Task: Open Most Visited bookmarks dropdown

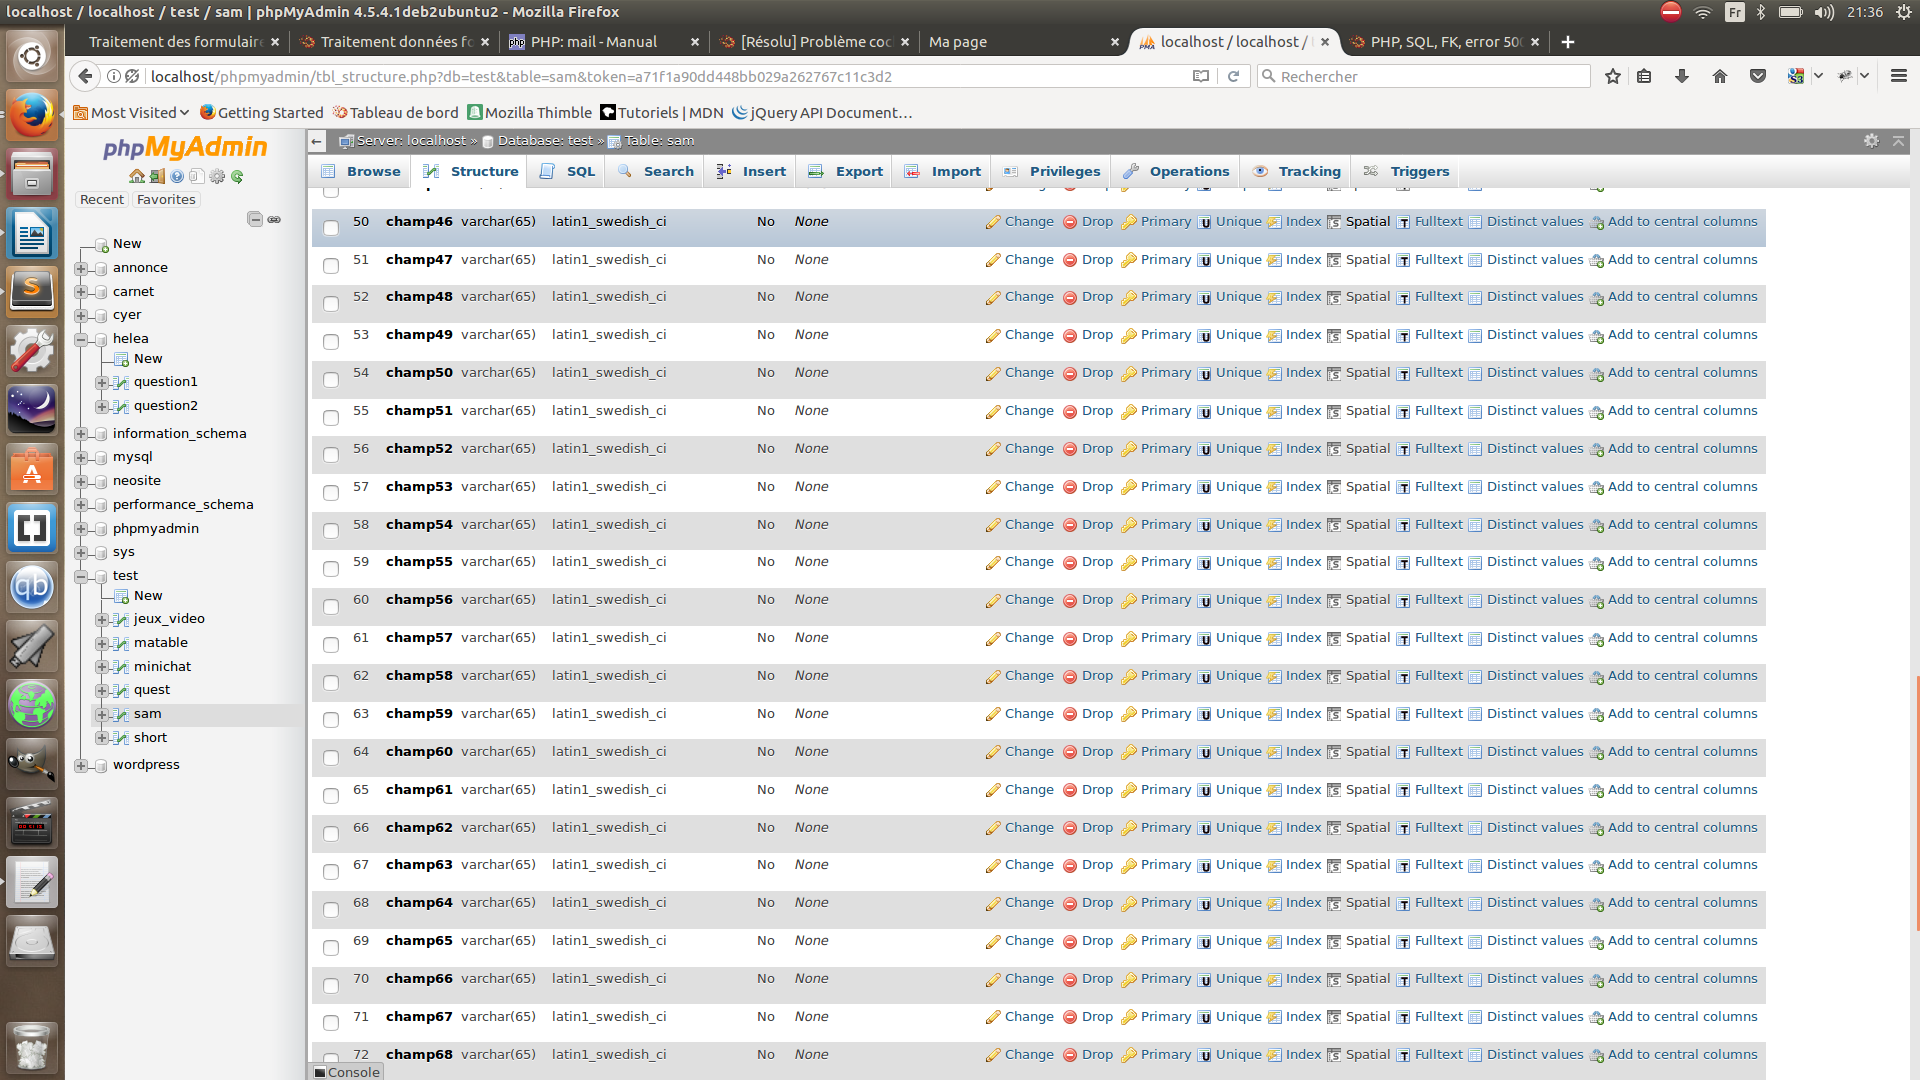Action: [x=131, y=113]
